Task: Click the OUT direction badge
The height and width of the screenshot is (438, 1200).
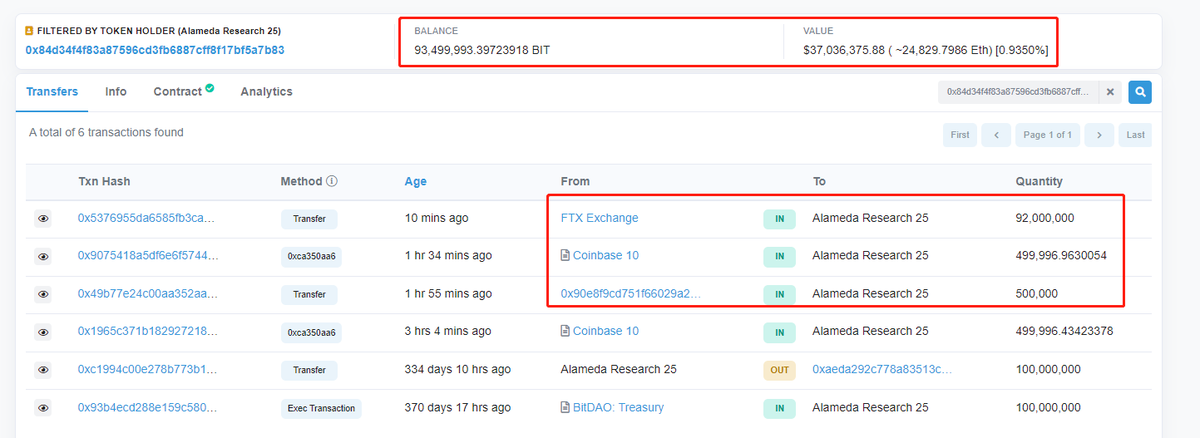Action: coord(779,370)
